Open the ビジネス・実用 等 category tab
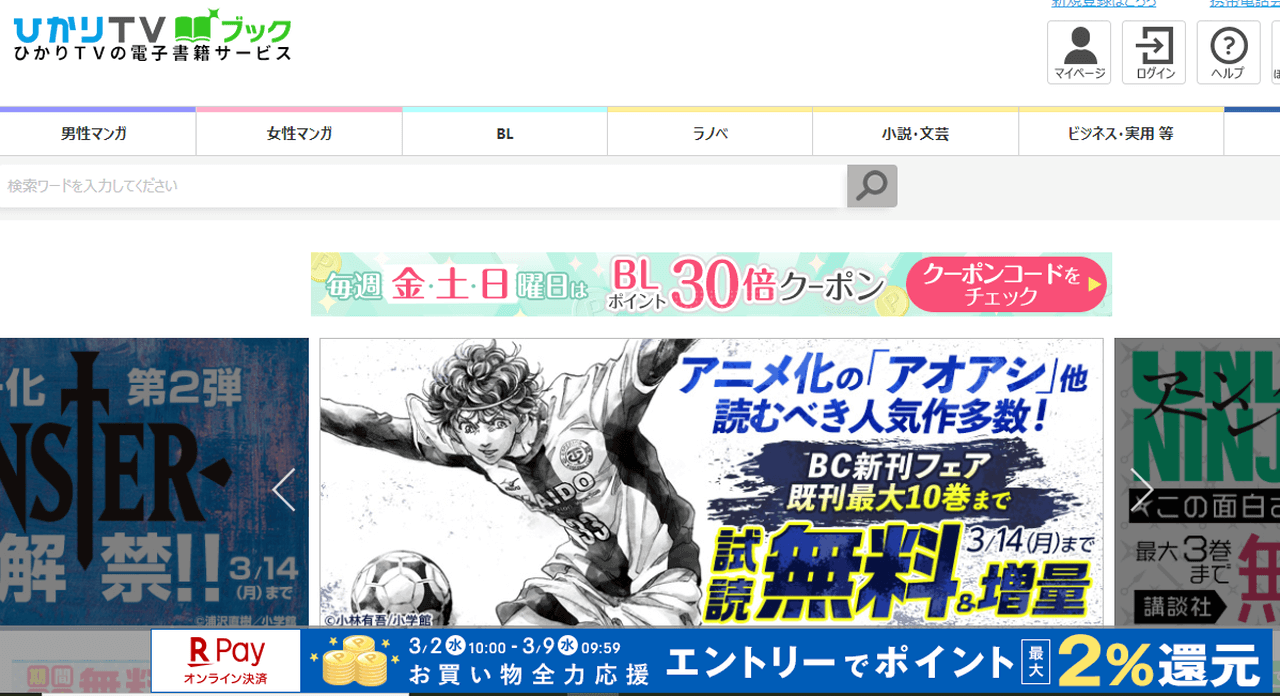The width and height of the screenshot is (1280, 696). [x=1121, y=133]
